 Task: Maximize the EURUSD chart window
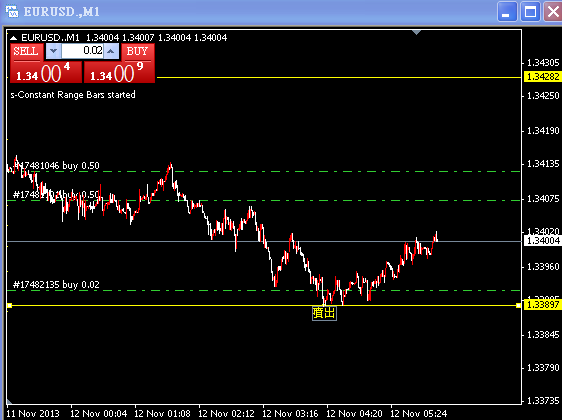pos(530,12)
